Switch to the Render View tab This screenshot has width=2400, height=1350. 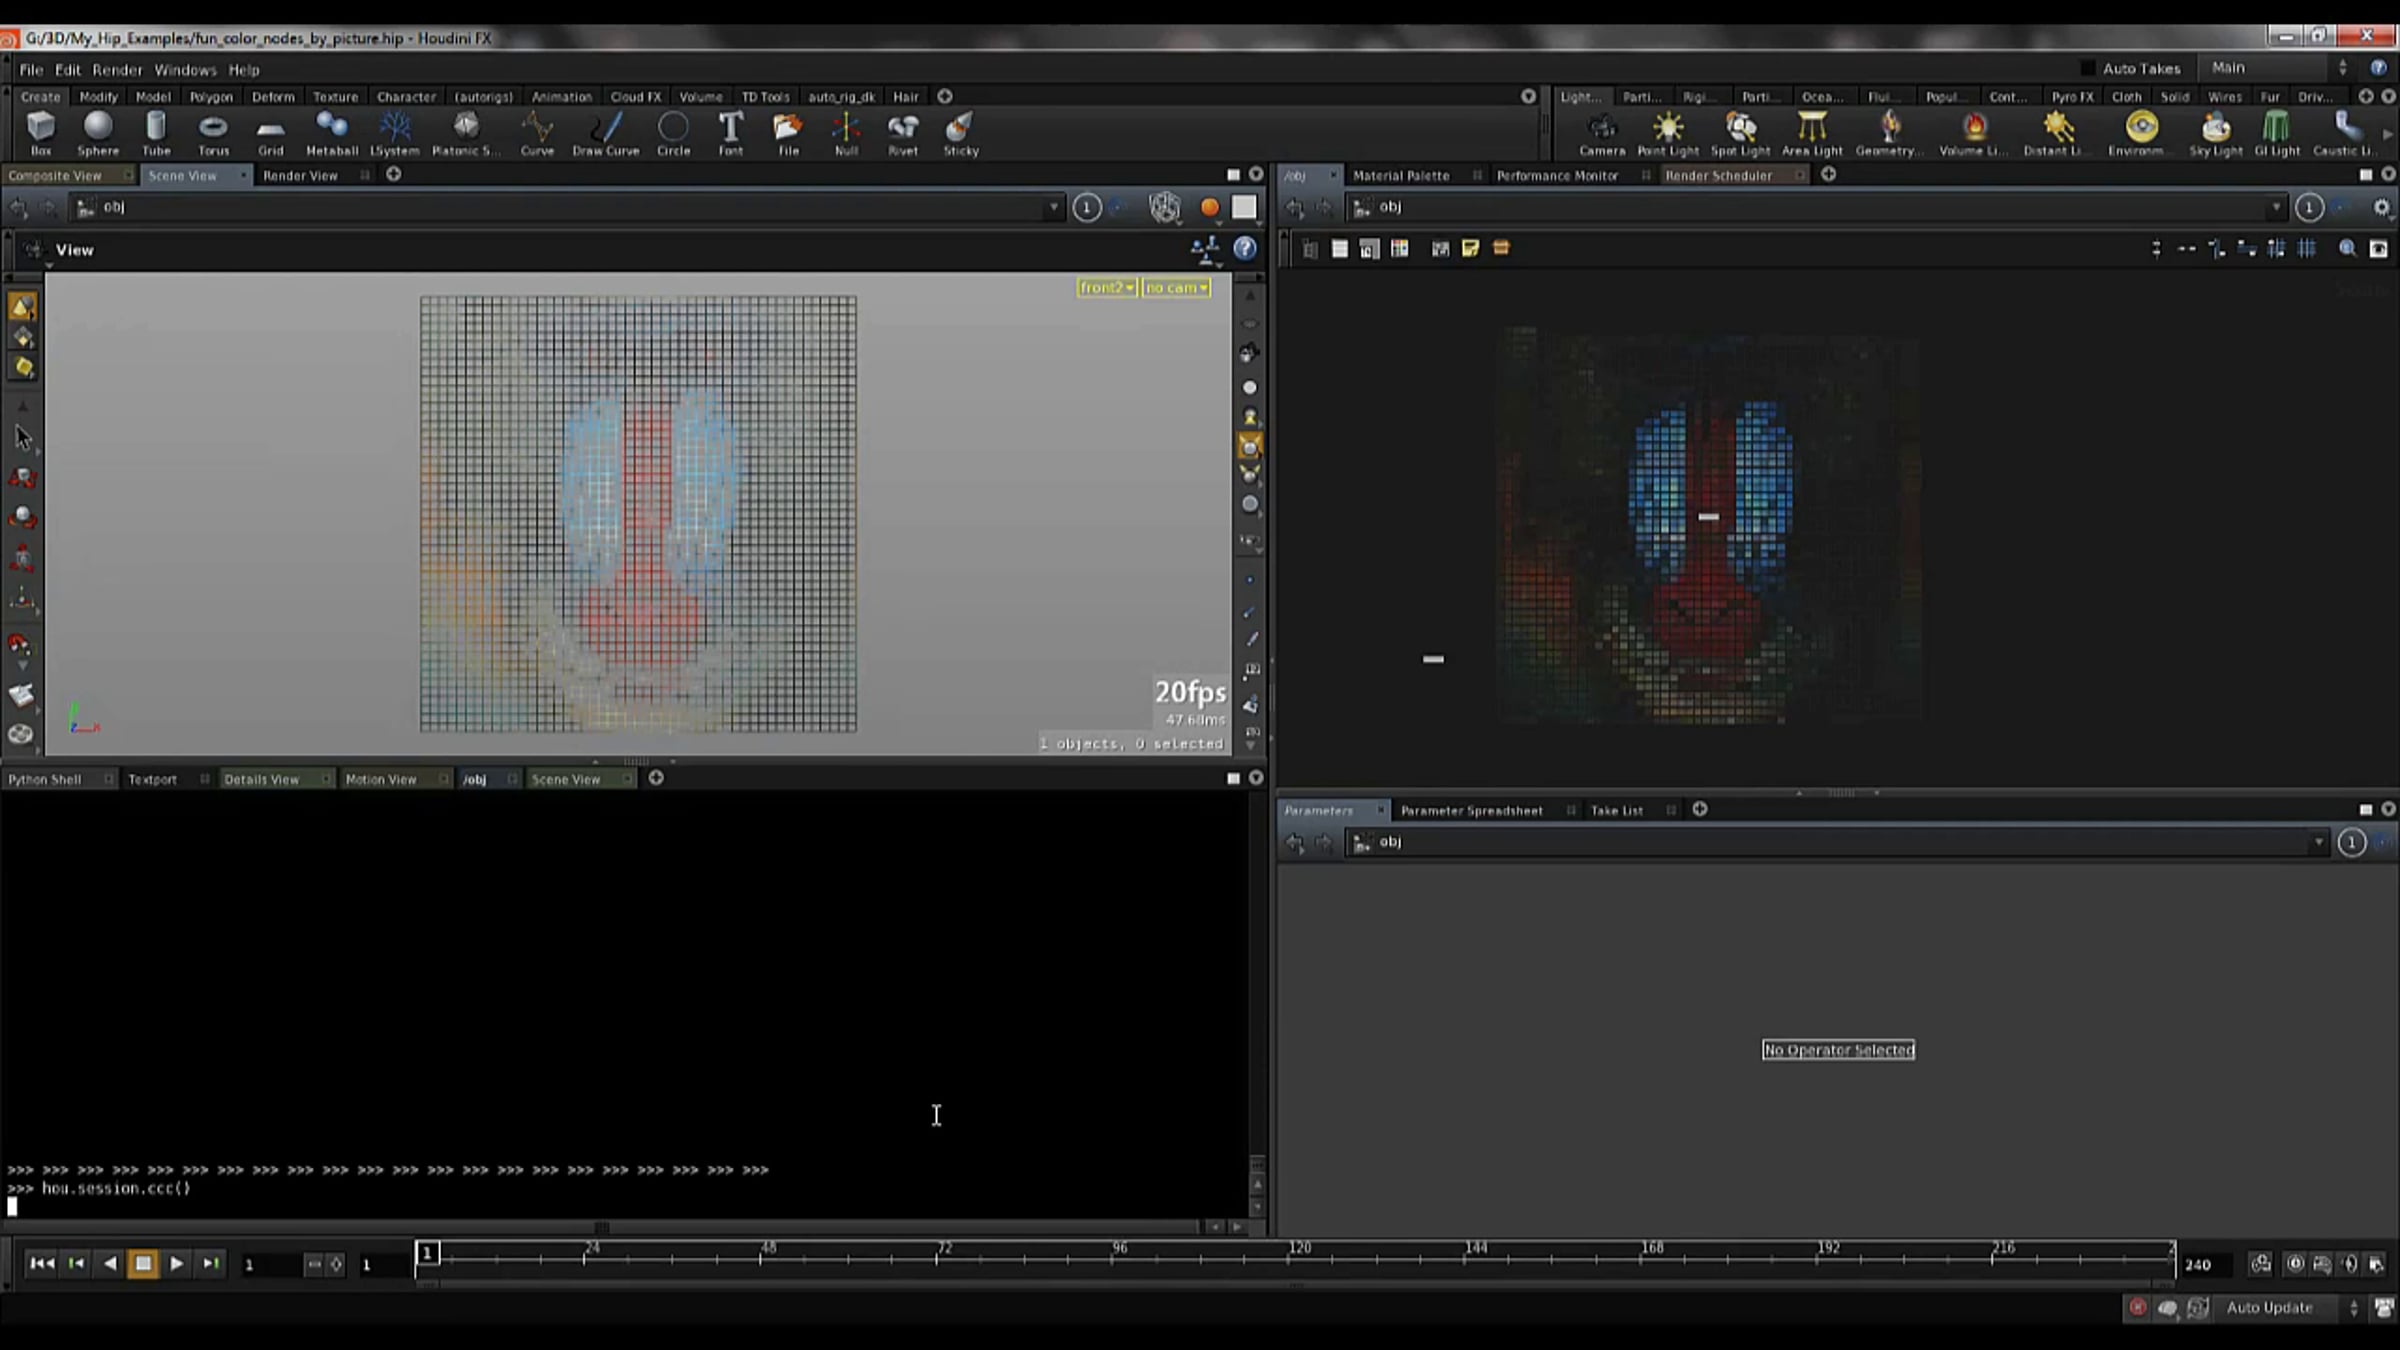[300, 176]
